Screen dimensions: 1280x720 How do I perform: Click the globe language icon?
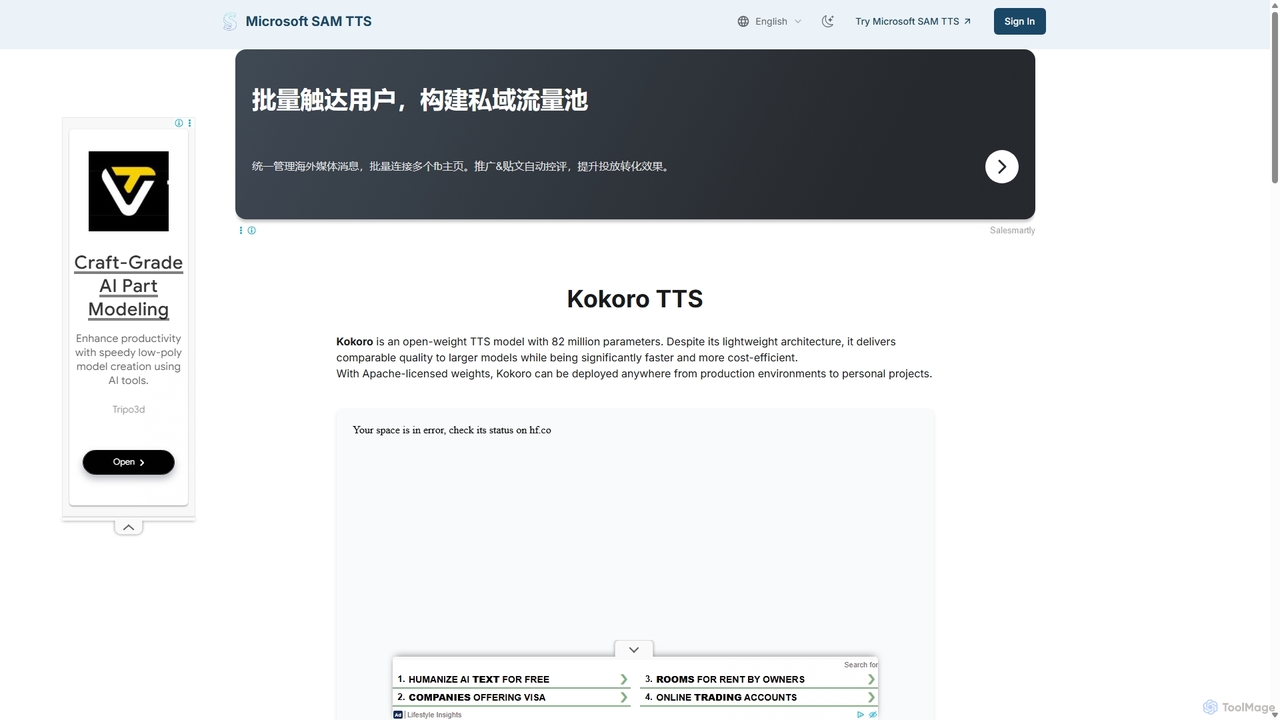[x=743, y=21]
